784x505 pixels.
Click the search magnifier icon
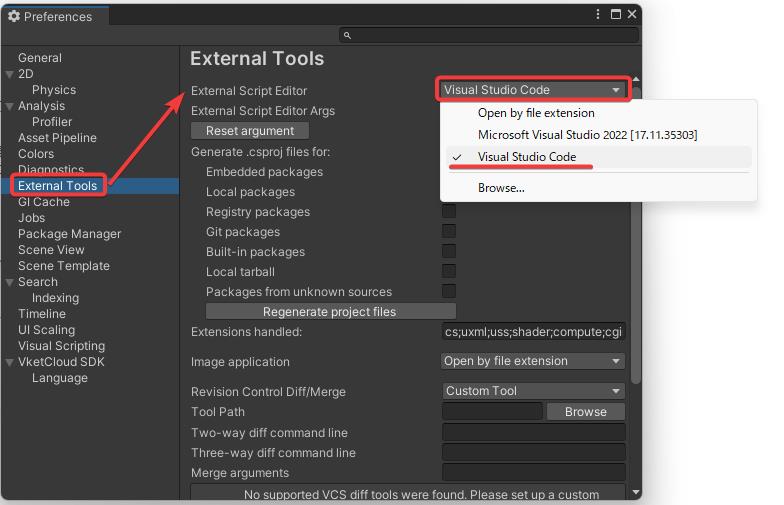click(347, 35)
